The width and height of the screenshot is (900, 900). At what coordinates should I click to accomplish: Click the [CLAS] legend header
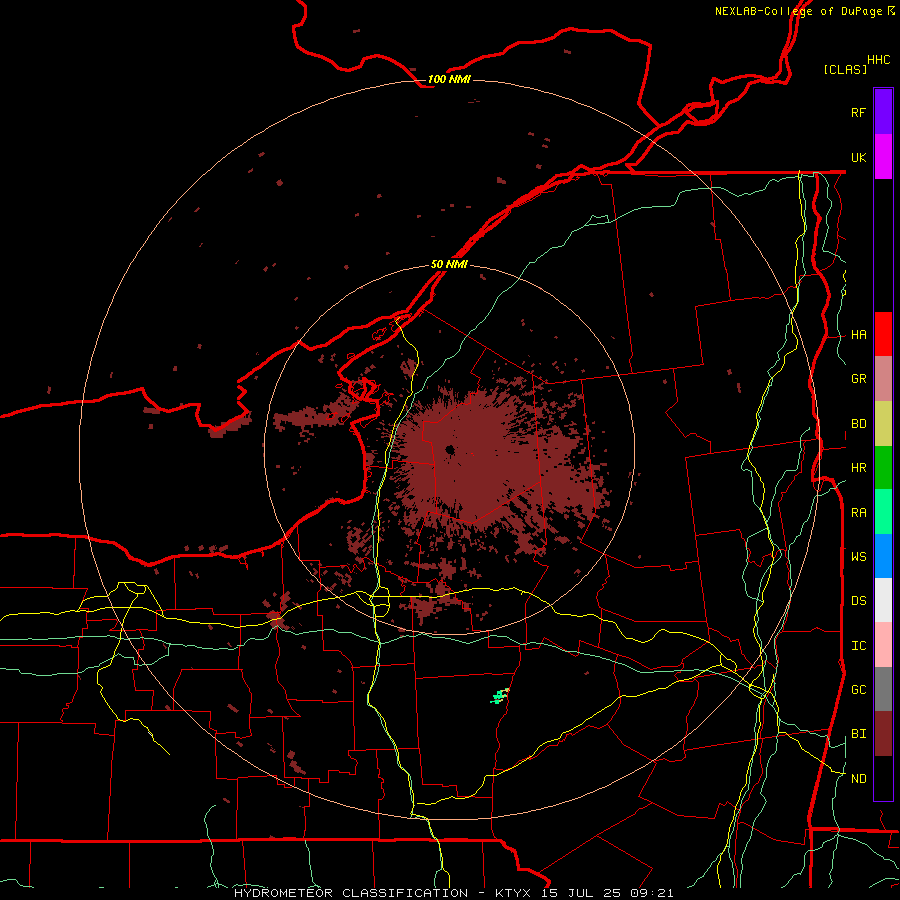pyautogui.click(x=845, y=69)
